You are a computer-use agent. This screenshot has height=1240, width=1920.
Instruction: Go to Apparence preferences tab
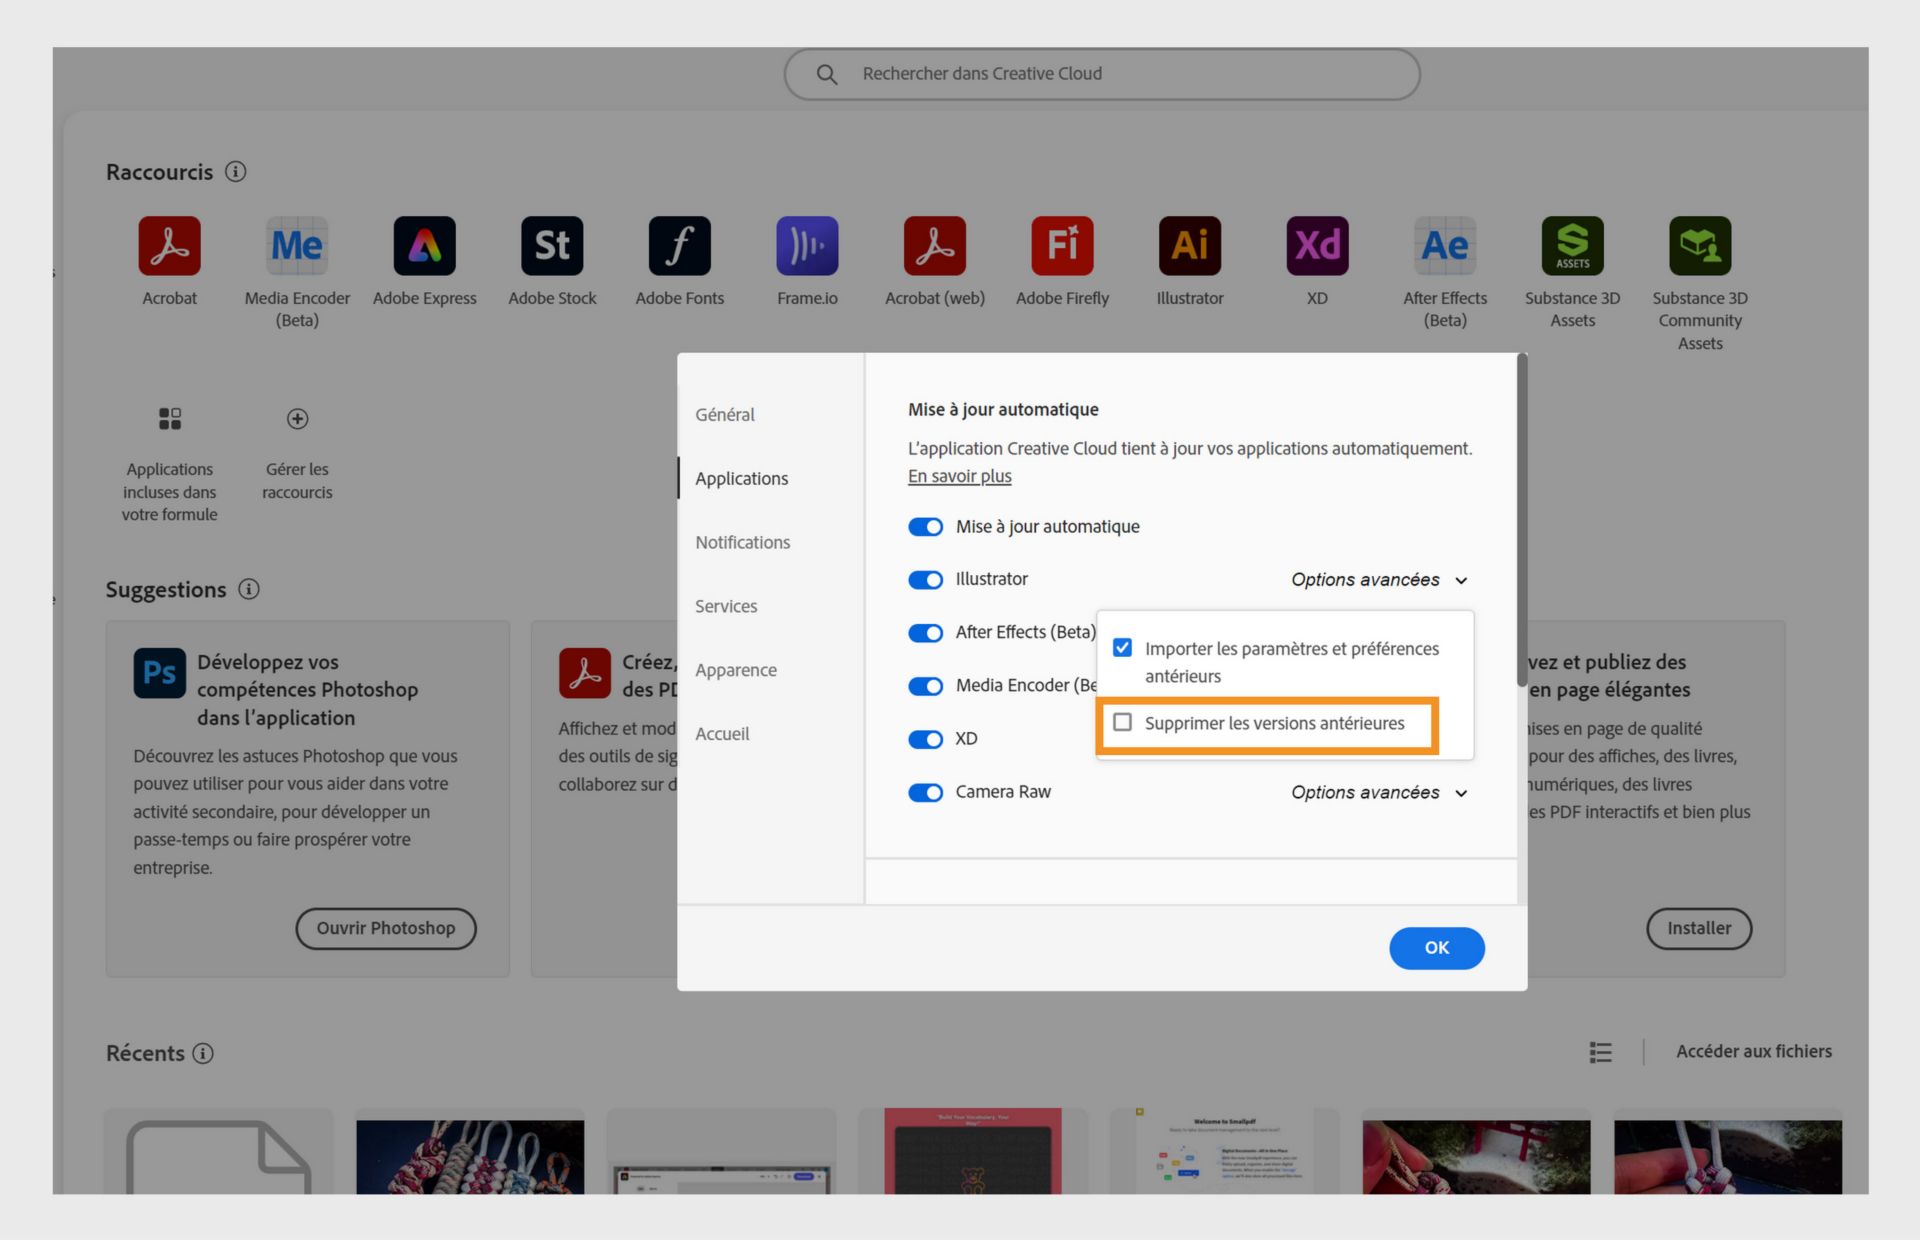(735, 670)
